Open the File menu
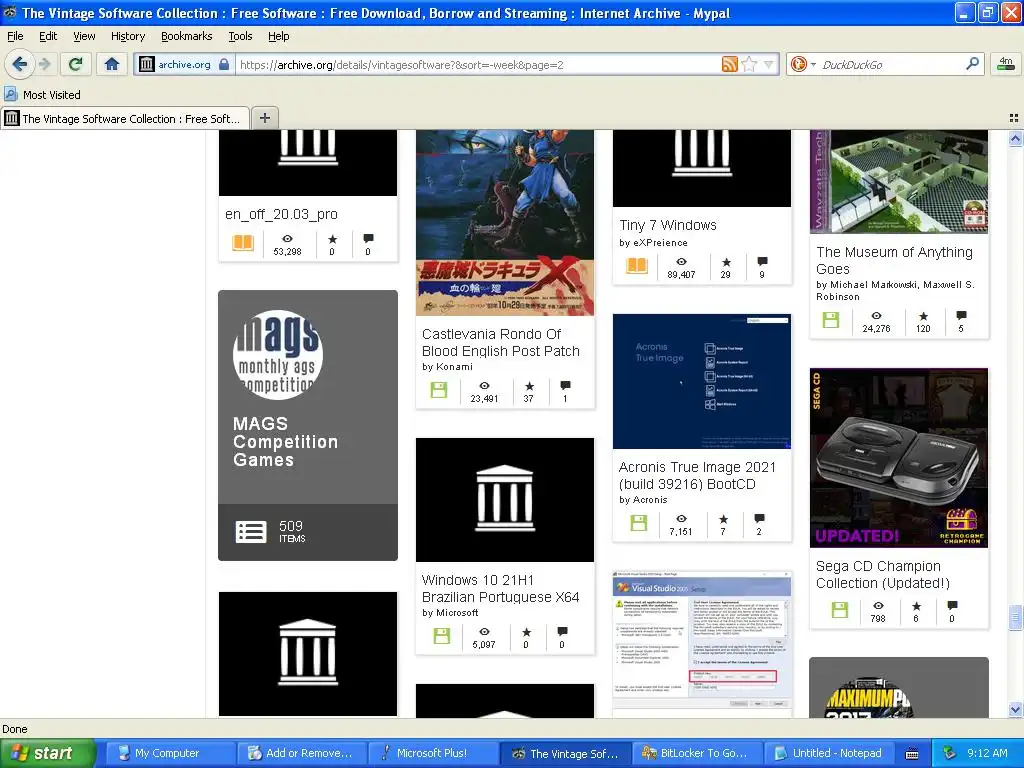The image size is (1024, 768). click(x=15, y=36)
